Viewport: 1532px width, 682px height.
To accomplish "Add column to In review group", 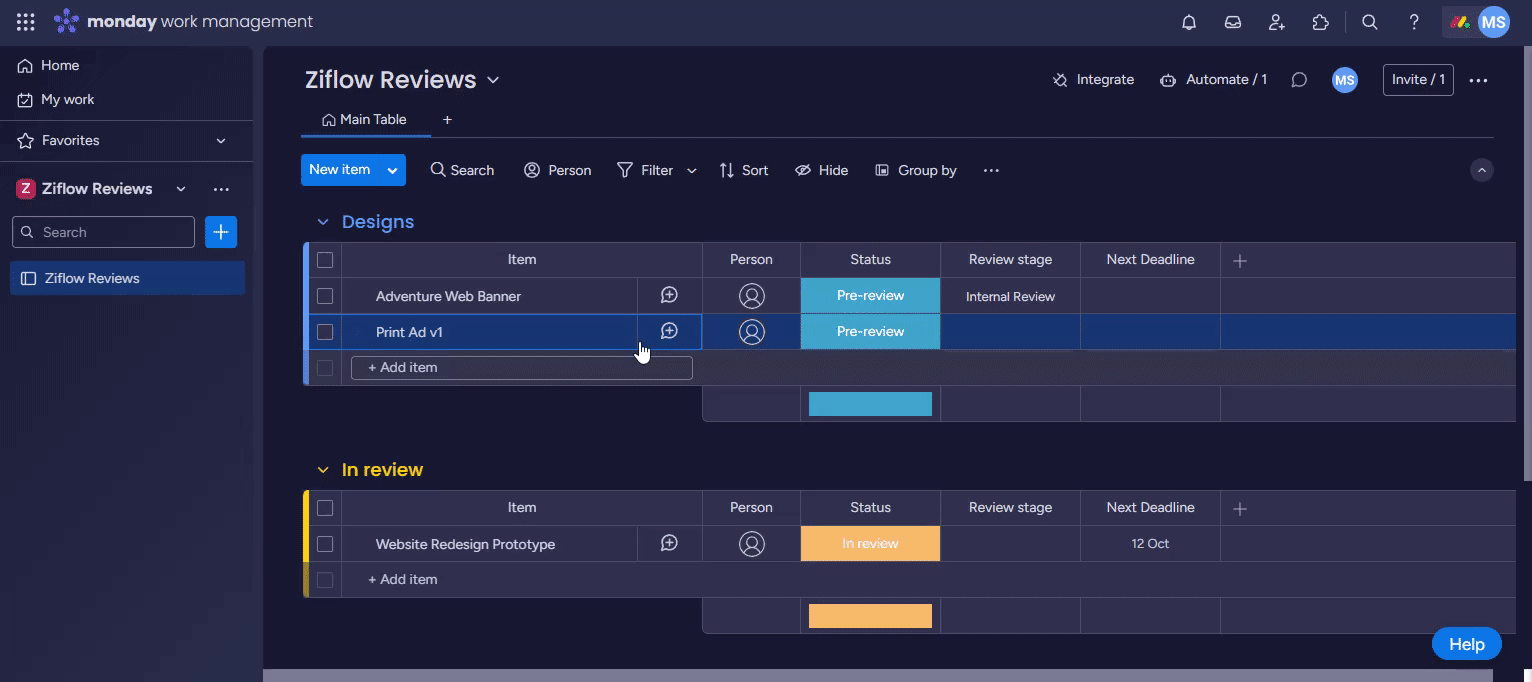I will click(1240, 509).
